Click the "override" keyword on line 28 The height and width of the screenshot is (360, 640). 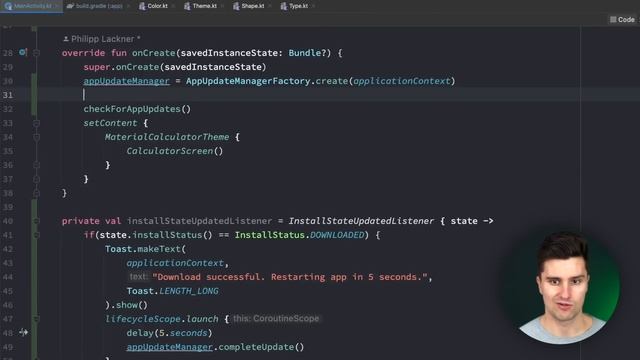point(83,53)
